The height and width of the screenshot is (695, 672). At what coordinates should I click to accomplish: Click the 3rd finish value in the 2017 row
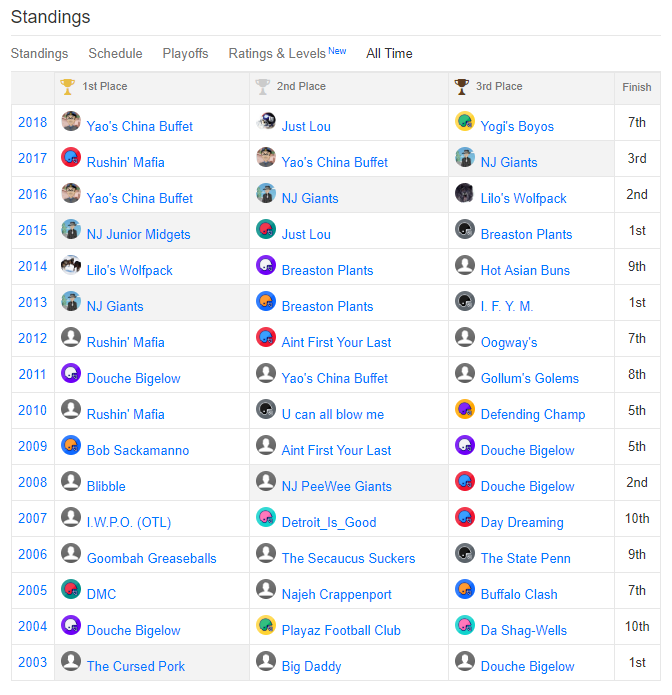[x=637, y=158]
